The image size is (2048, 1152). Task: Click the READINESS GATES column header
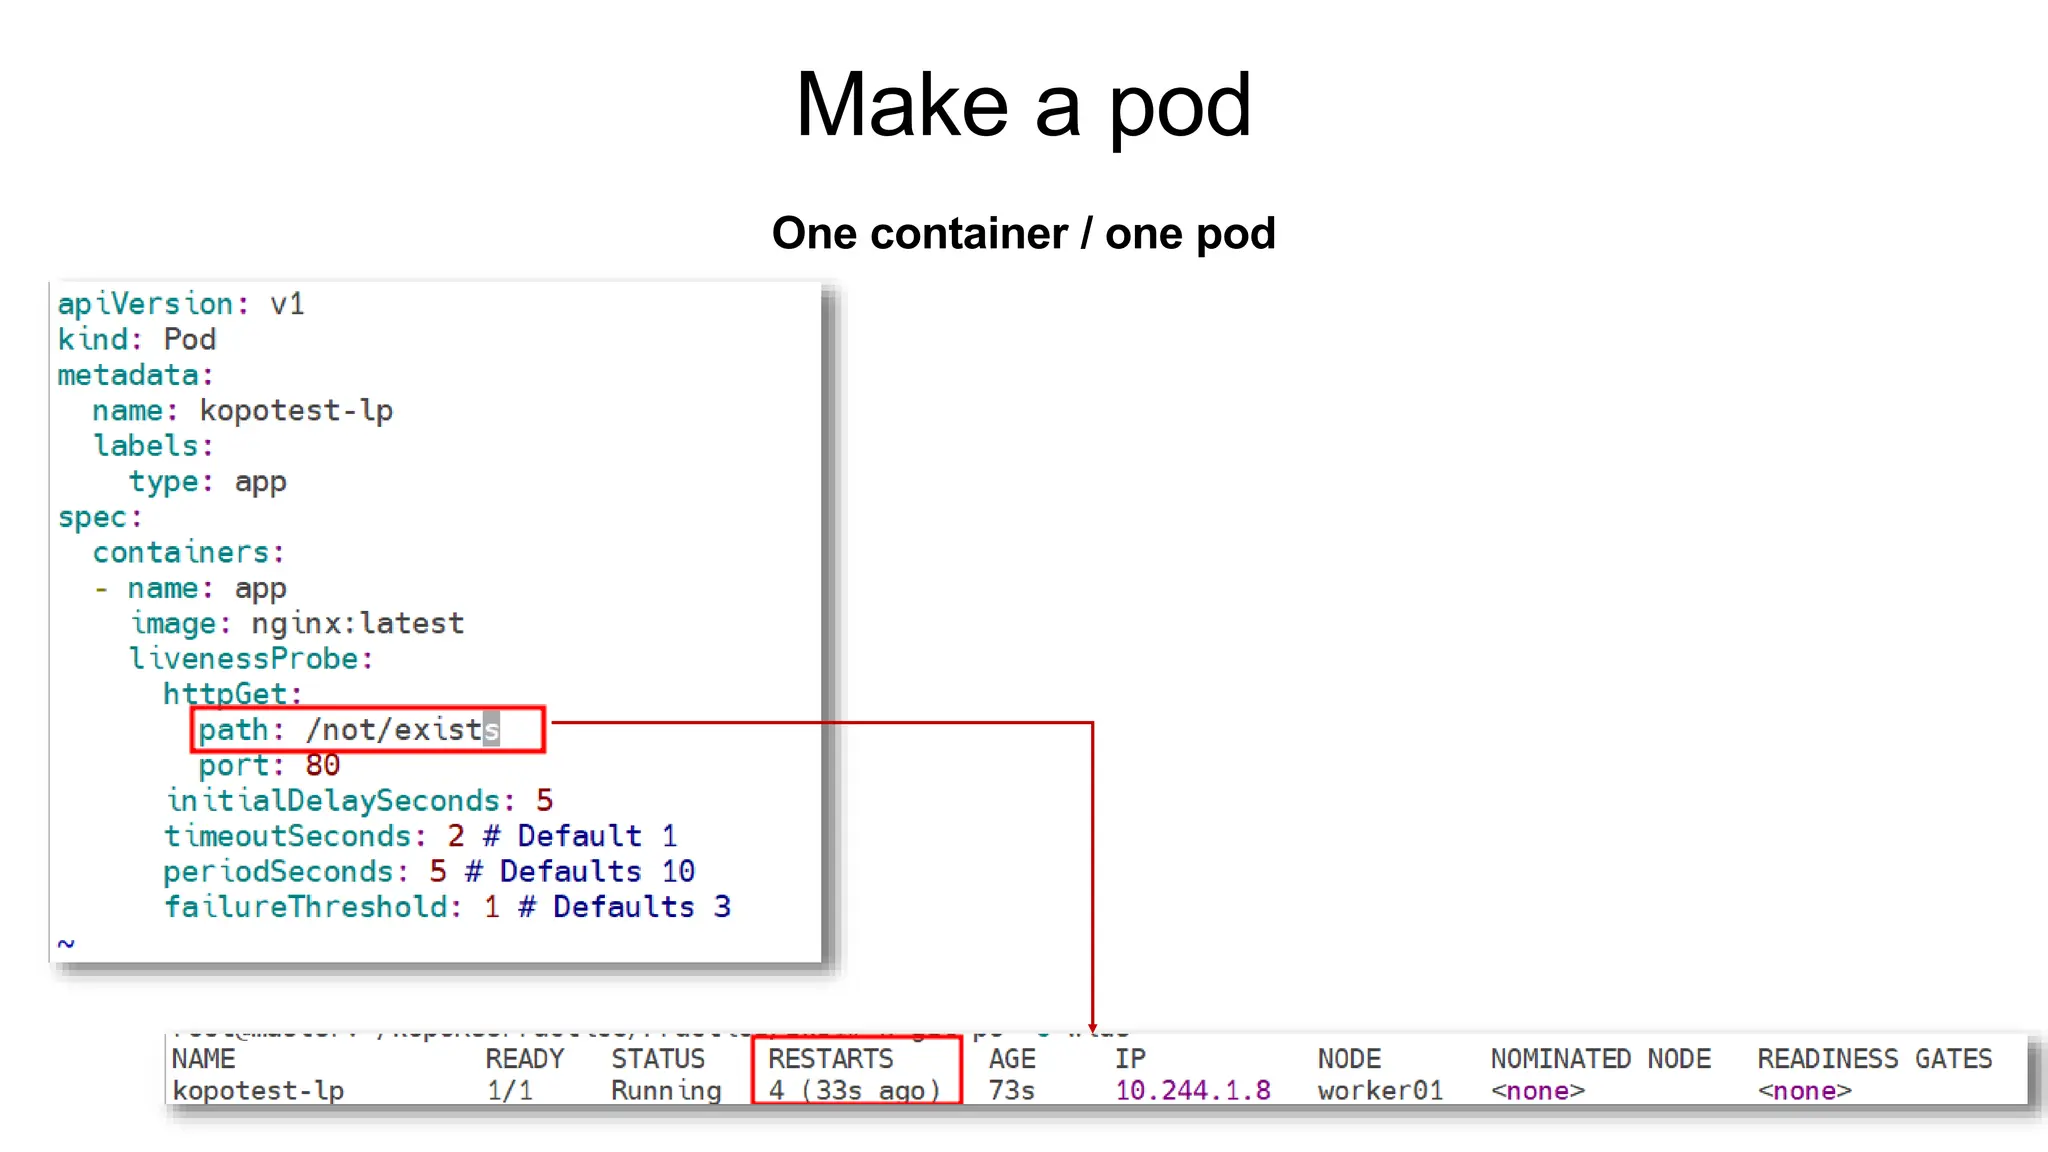pyautogui.click(x=1875, y=1059)
